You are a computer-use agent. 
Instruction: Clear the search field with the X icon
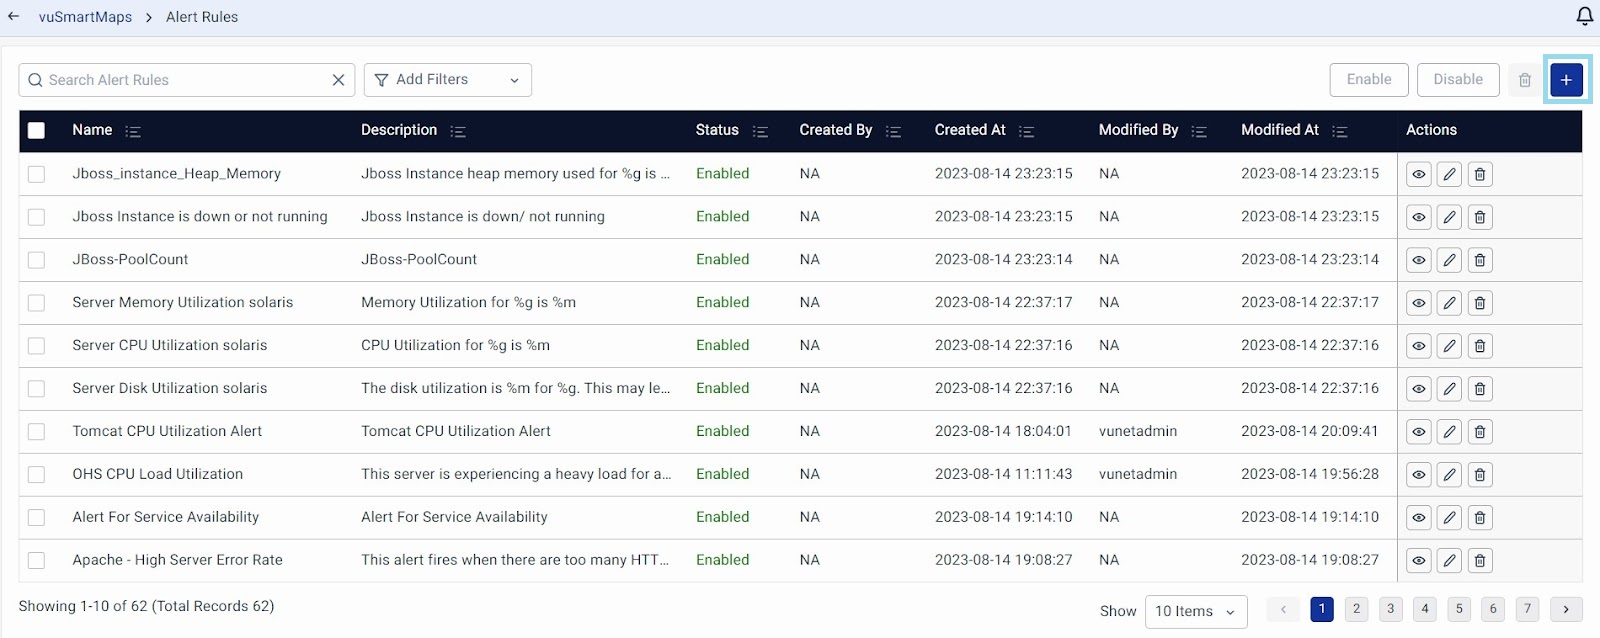pyautogui.click(x=338, y=80)
